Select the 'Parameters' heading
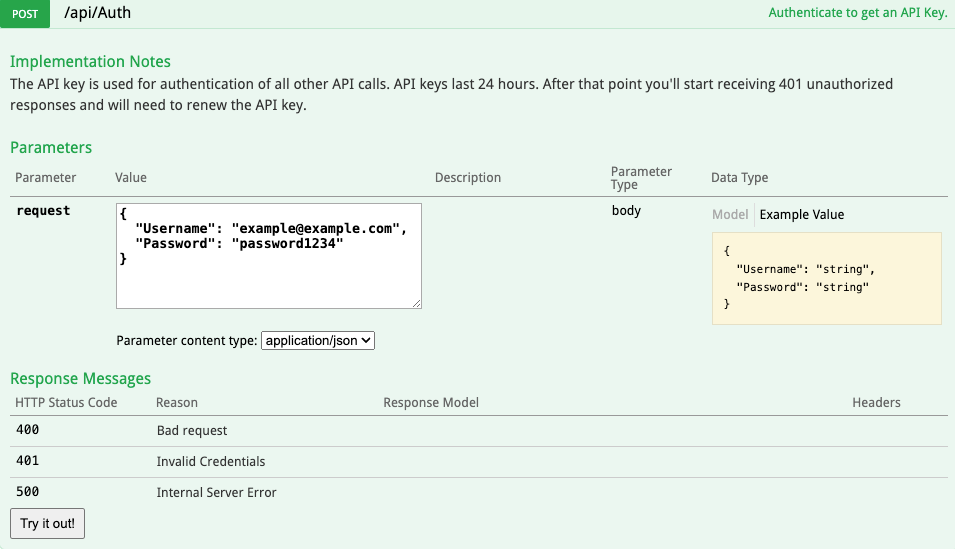This screenshot has width=955, height=549. 51,147
